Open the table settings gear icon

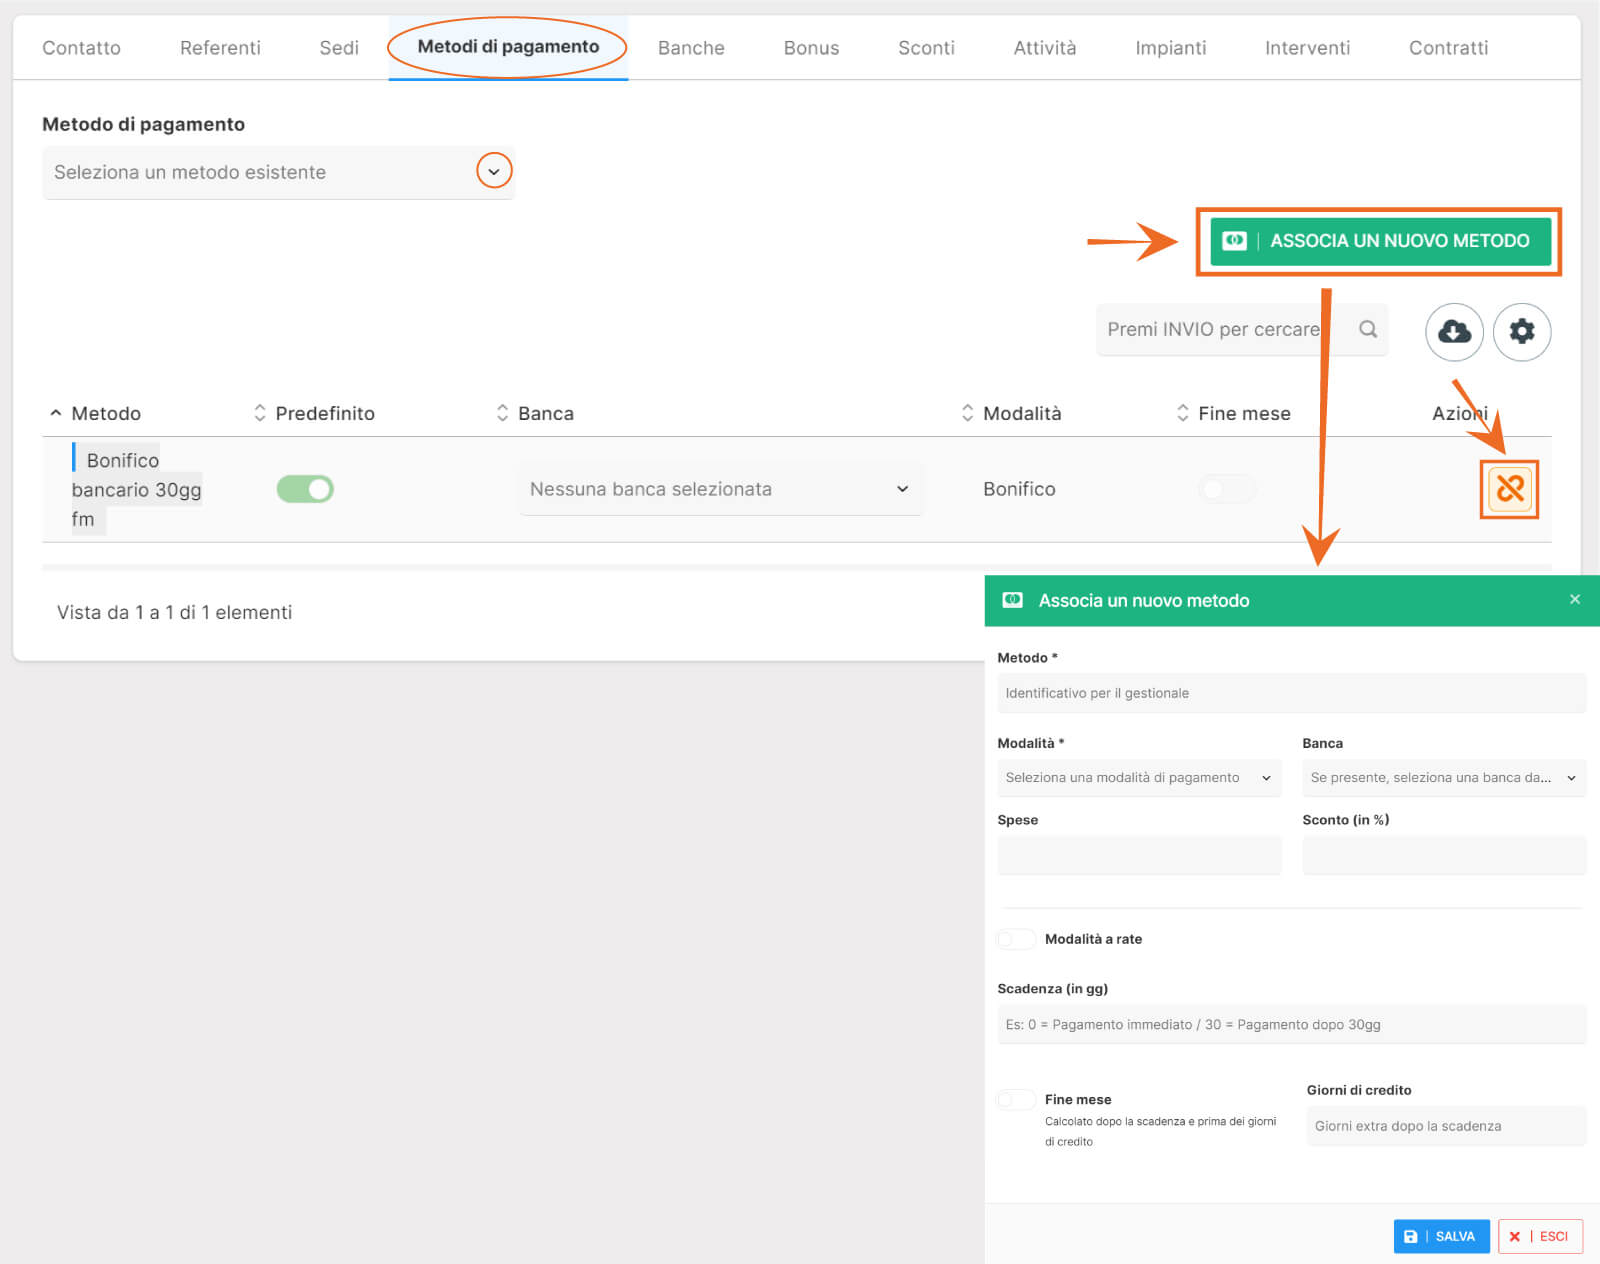[1521, 331]
